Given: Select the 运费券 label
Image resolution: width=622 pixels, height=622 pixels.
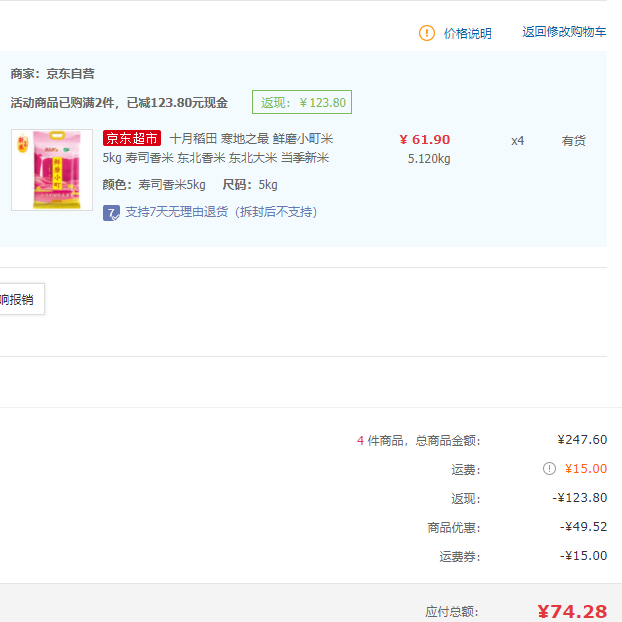Looking at the screenshot, I should click(460, 557).
